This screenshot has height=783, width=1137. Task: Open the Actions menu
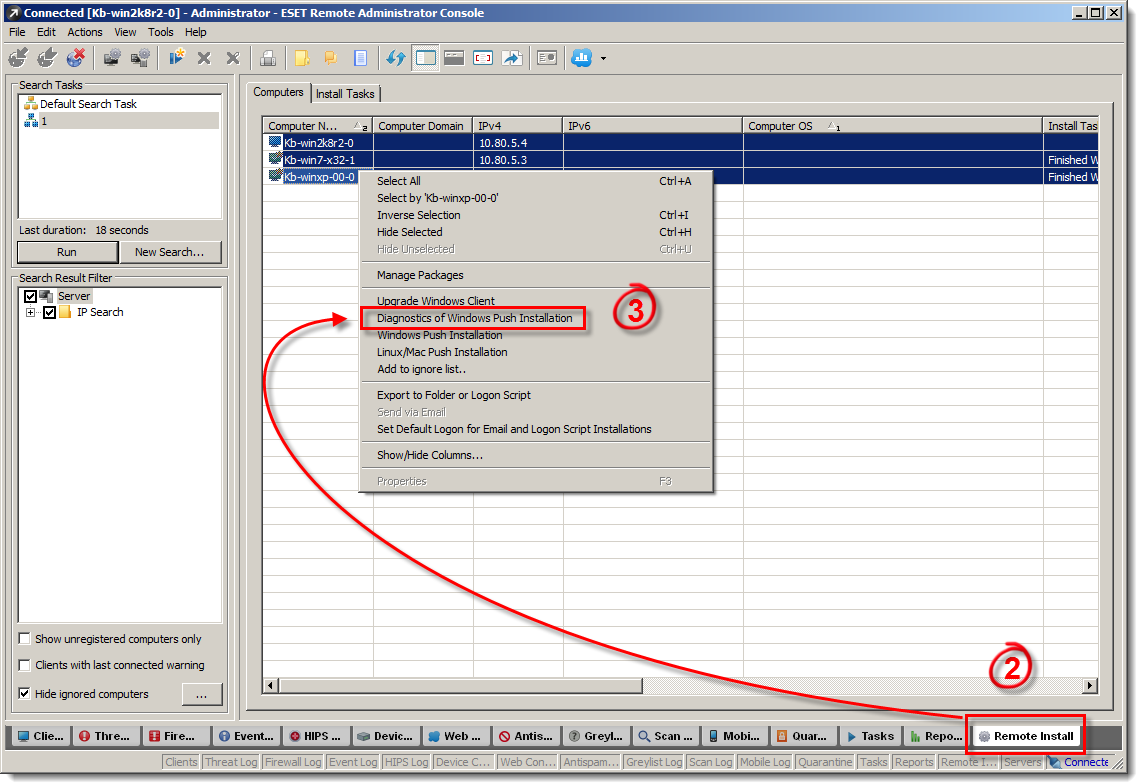pos(85,32)
